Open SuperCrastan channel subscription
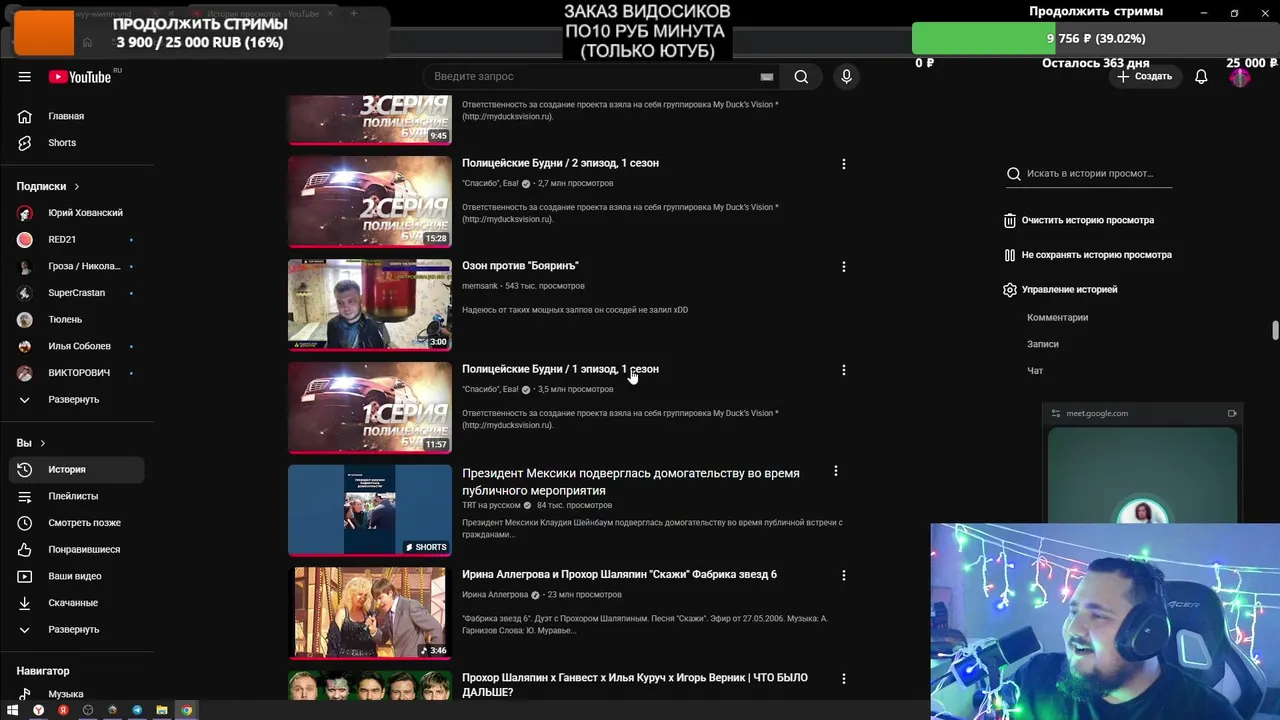 point(76,293)
